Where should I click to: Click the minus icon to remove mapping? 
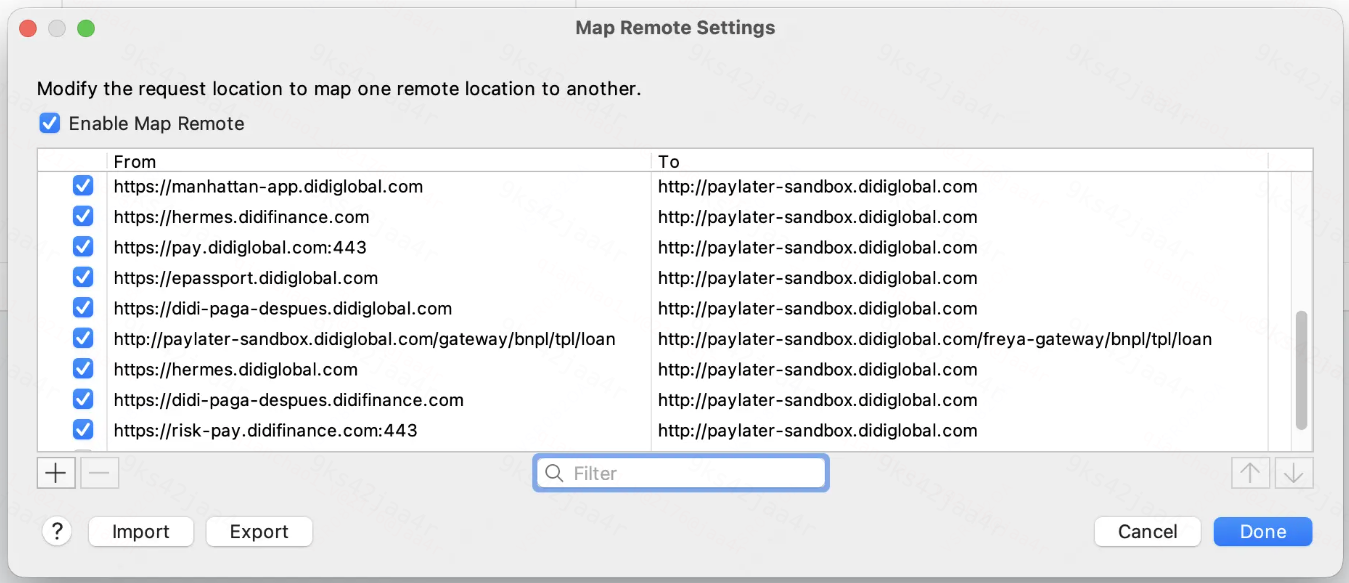[x=99, y=473]
